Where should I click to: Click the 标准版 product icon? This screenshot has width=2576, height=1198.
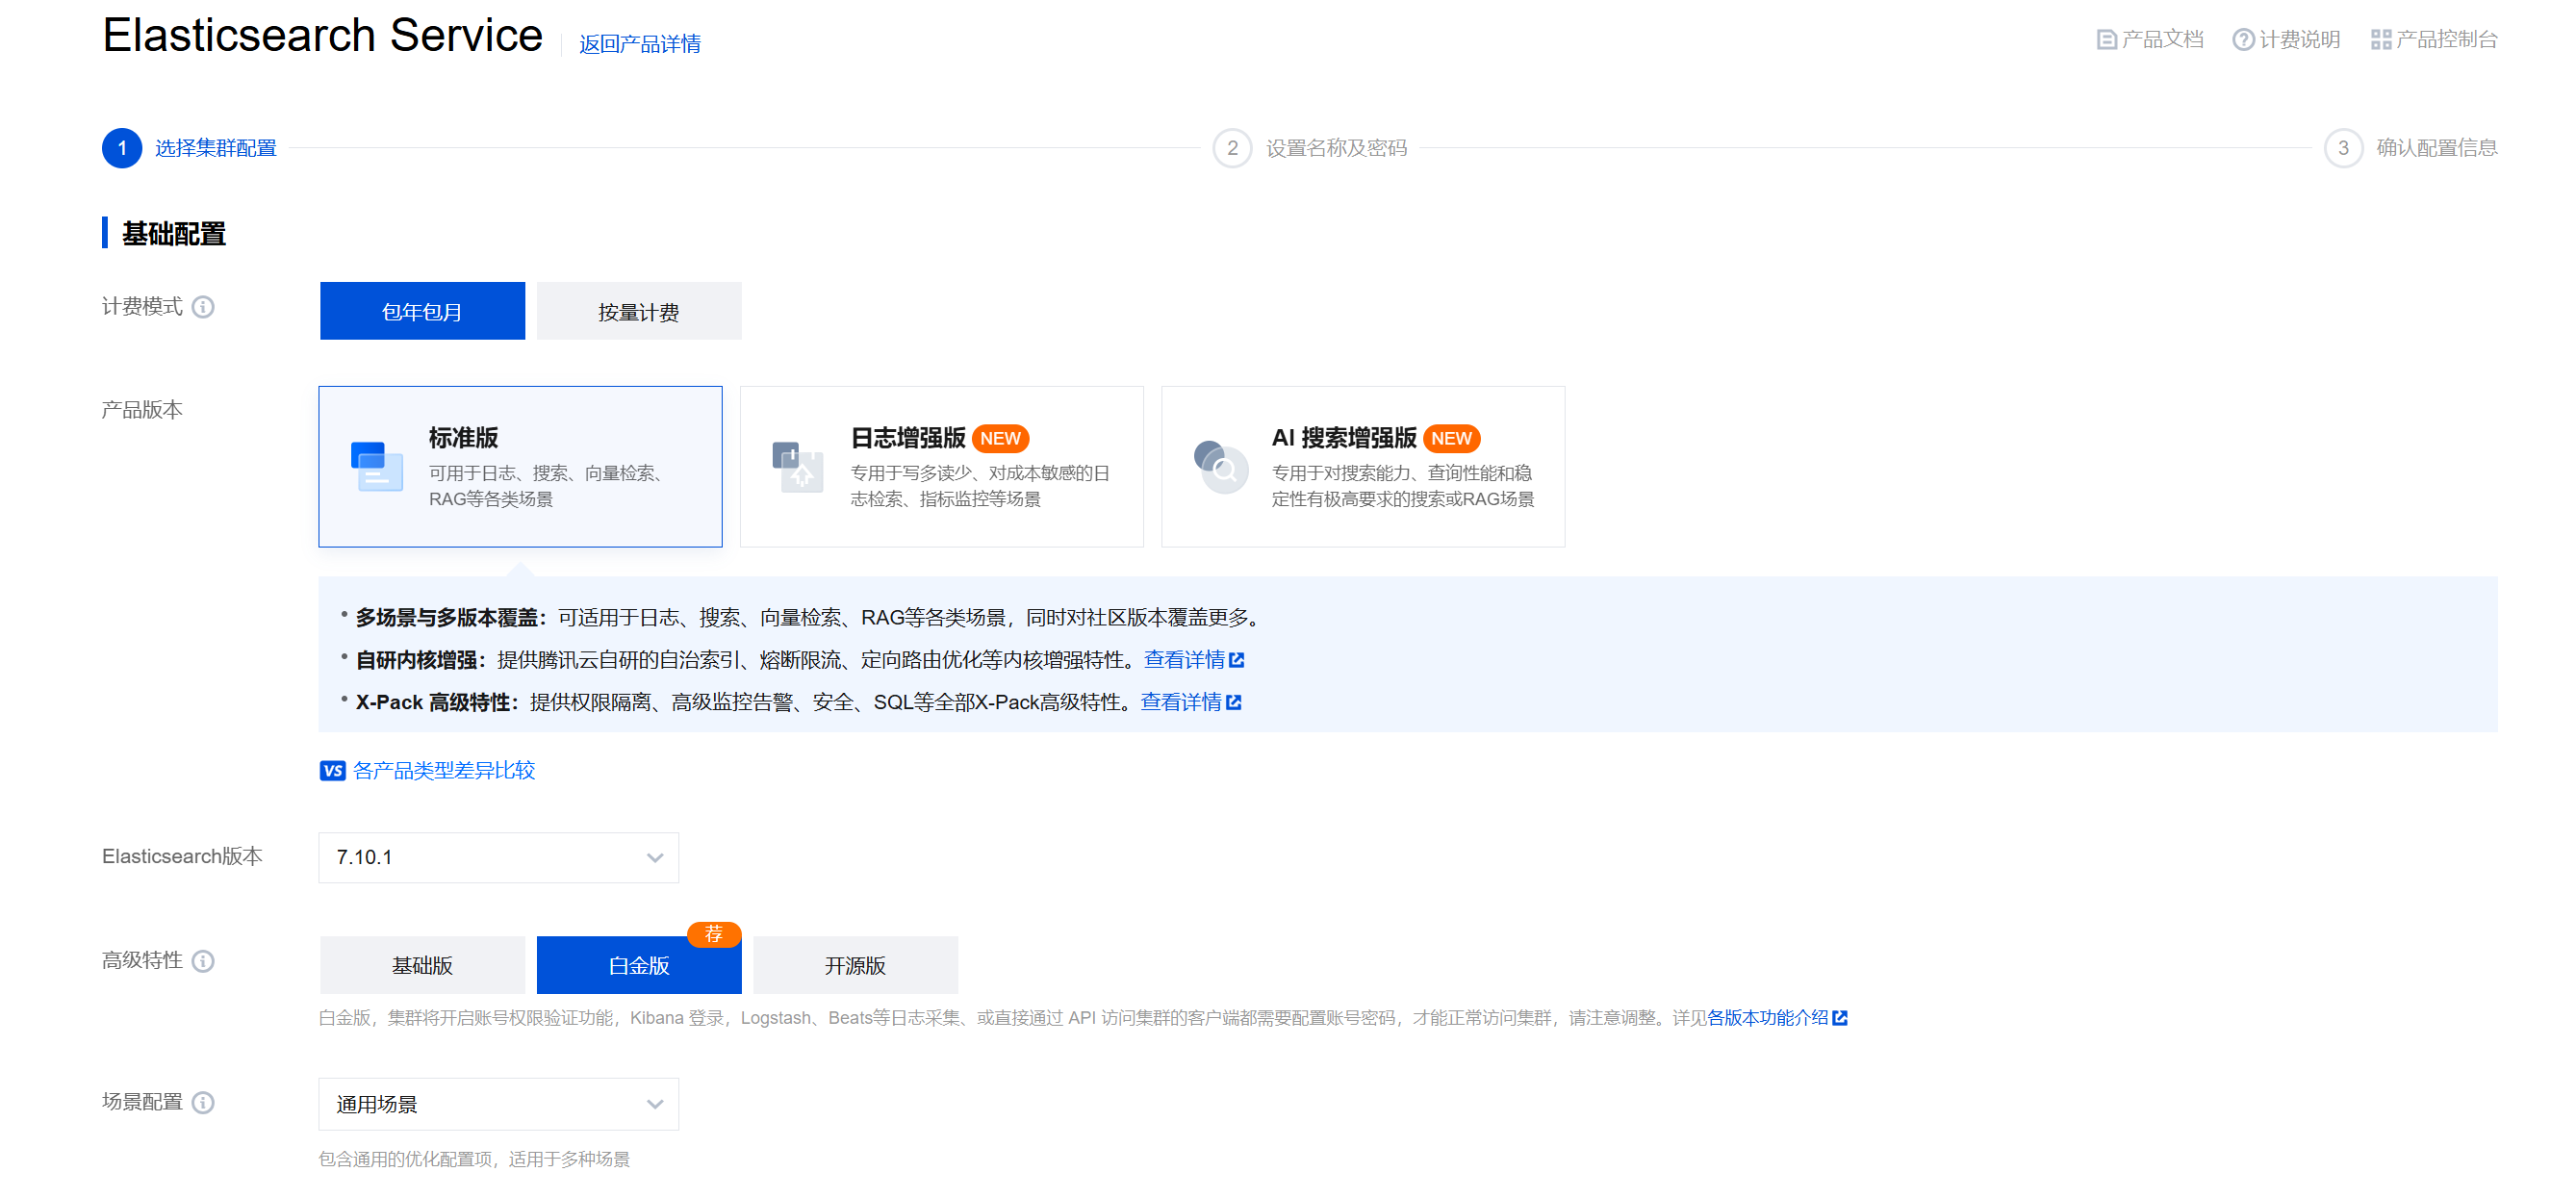[x=377, y=467]
